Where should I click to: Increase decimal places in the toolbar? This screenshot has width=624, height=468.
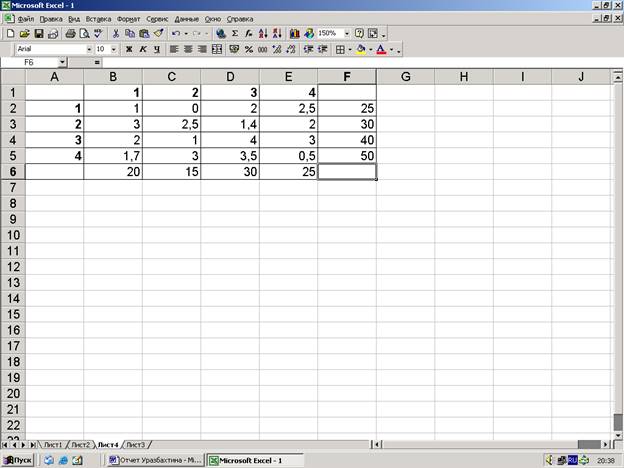coord(277,49)
